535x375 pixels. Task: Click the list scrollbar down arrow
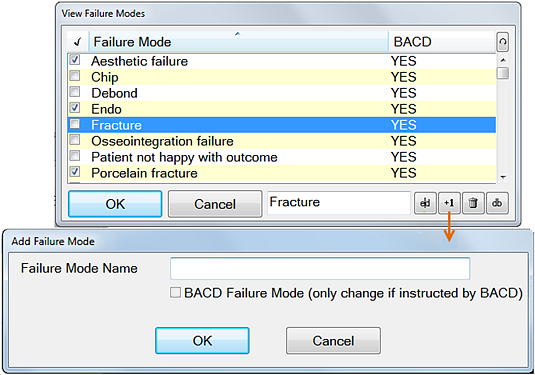[x=503, y=177]
